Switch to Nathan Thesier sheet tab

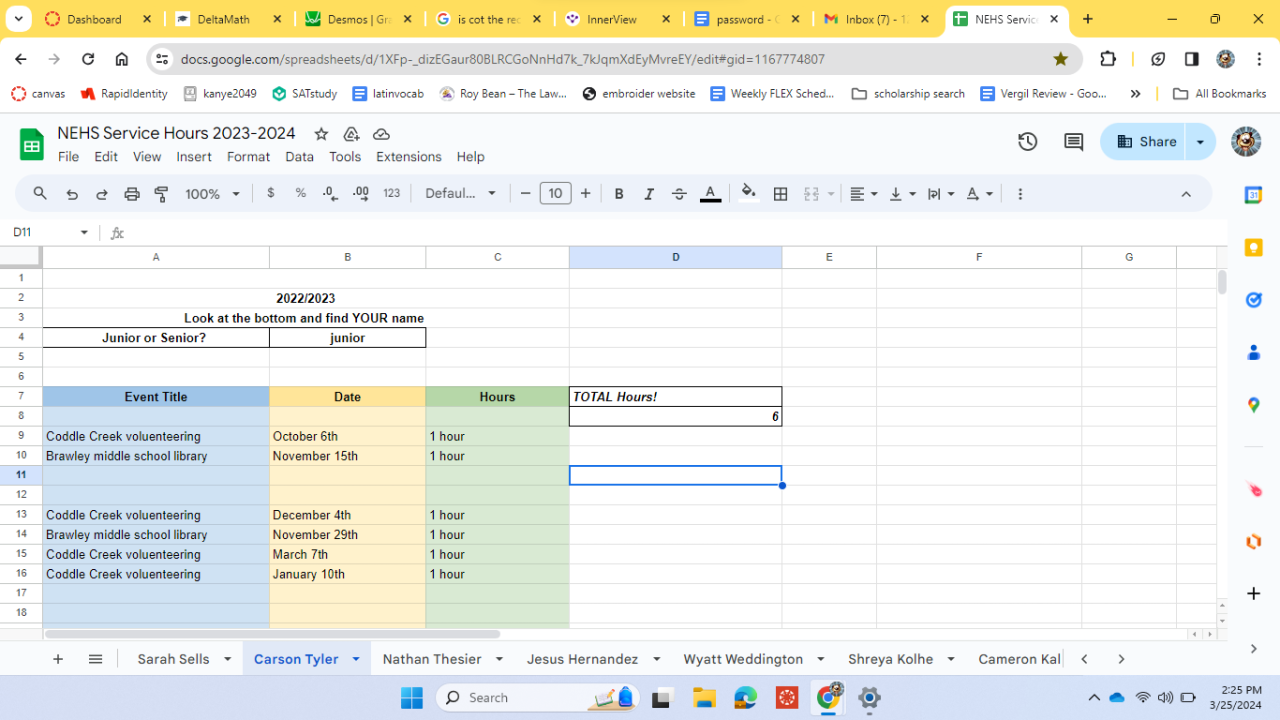tap(431, 659)
